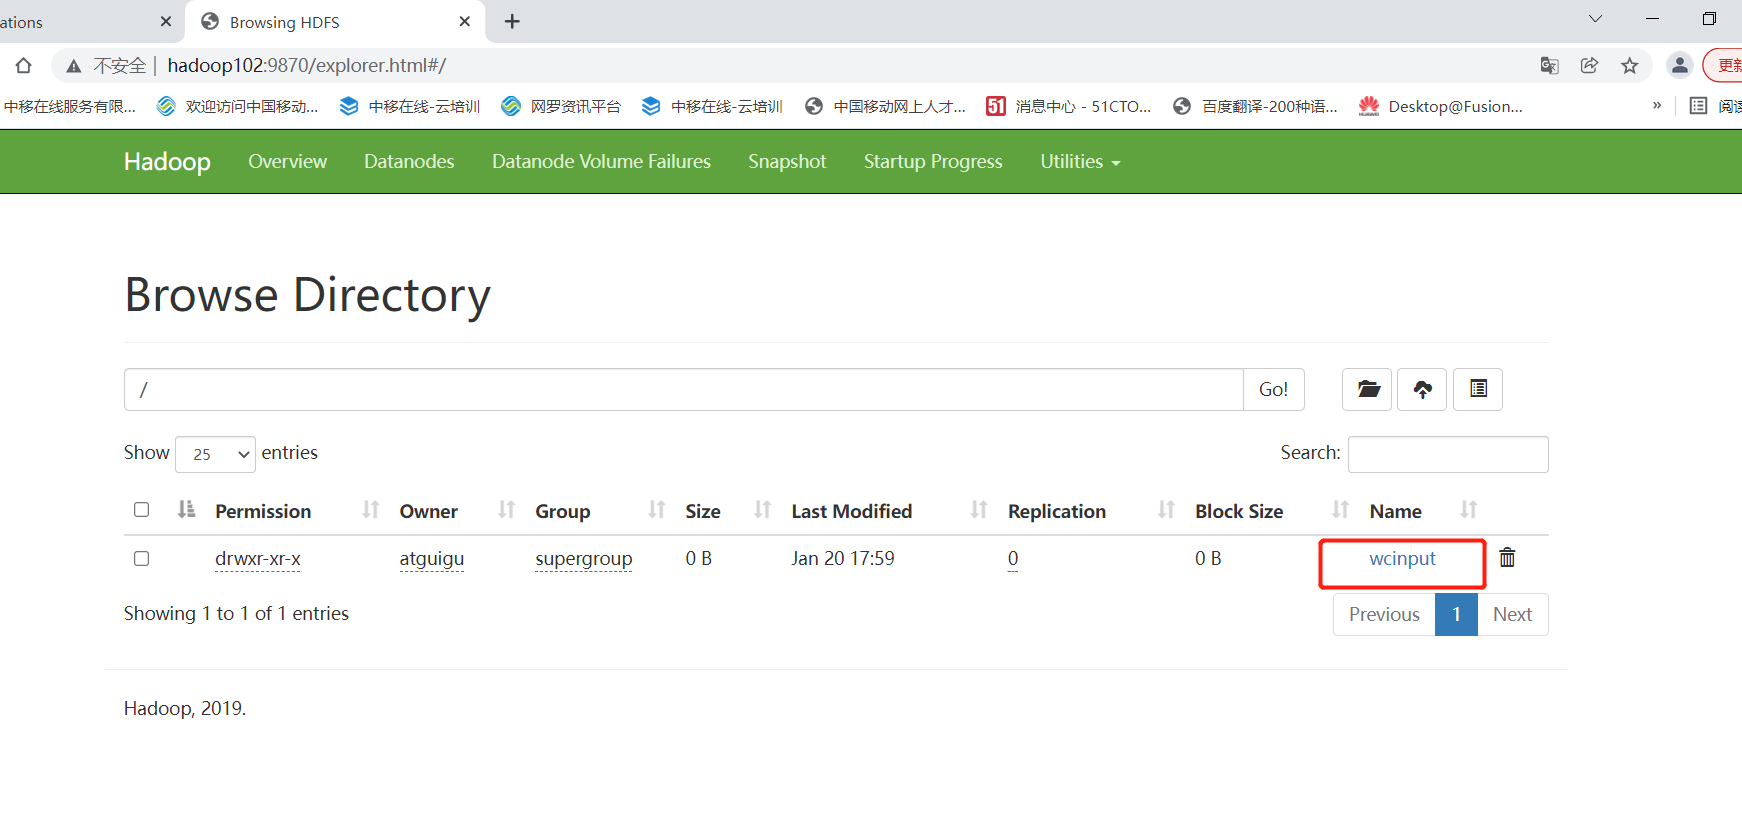This screenshot has width=1742, height=827.
Task: Click the not secure warning icon
Action: (x=73, y=66)
